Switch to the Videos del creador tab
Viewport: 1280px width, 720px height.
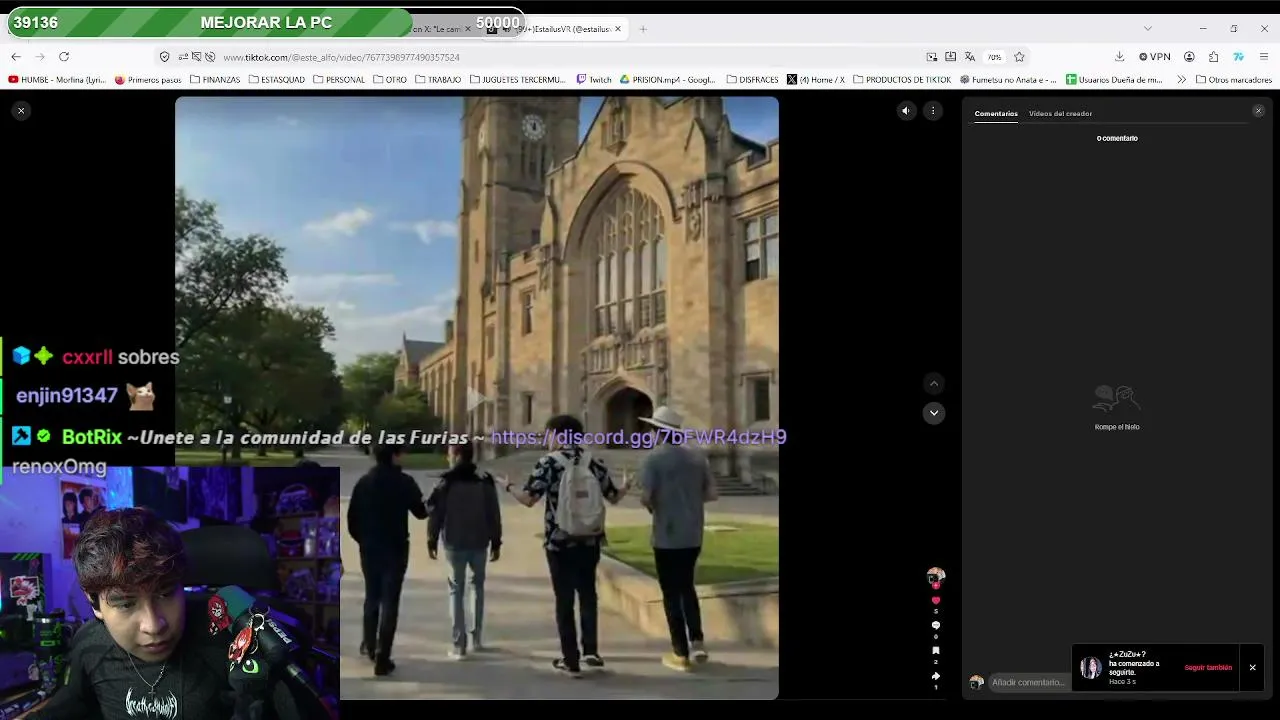pos(1060,114)
